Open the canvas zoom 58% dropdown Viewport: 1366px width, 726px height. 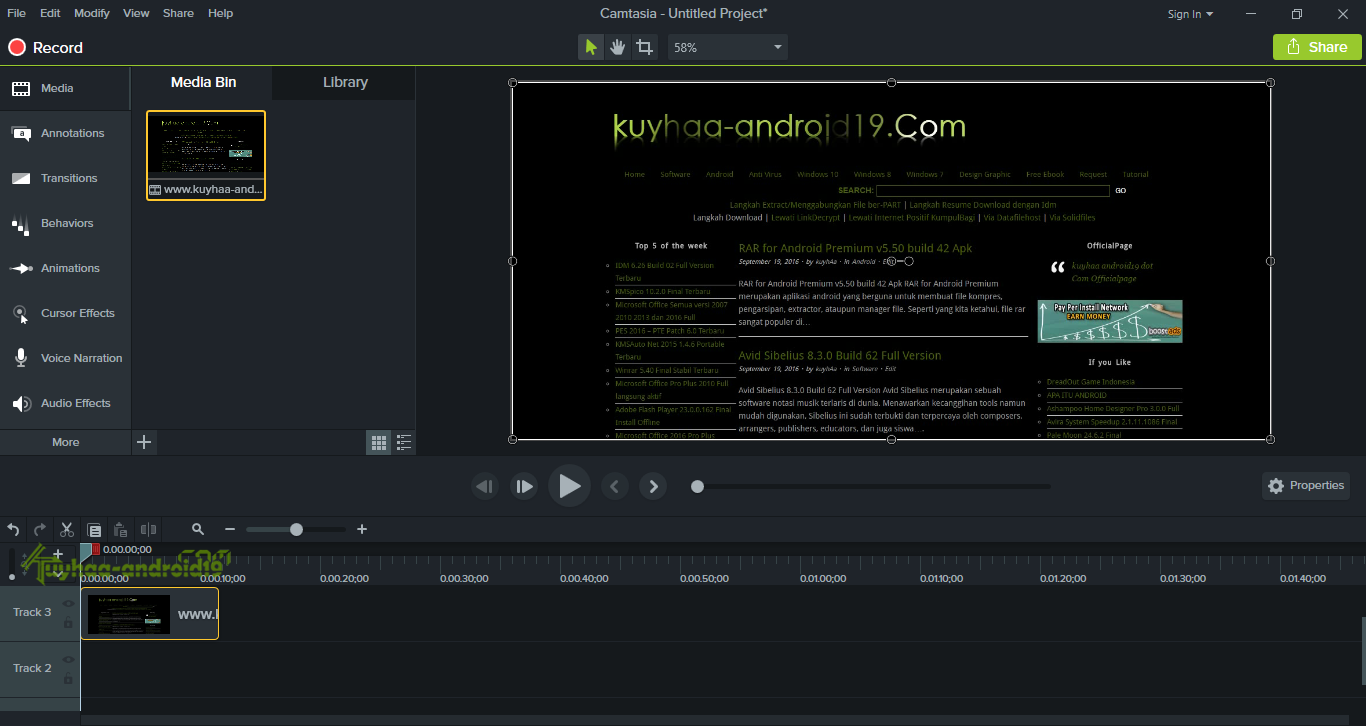pos(728,47)
